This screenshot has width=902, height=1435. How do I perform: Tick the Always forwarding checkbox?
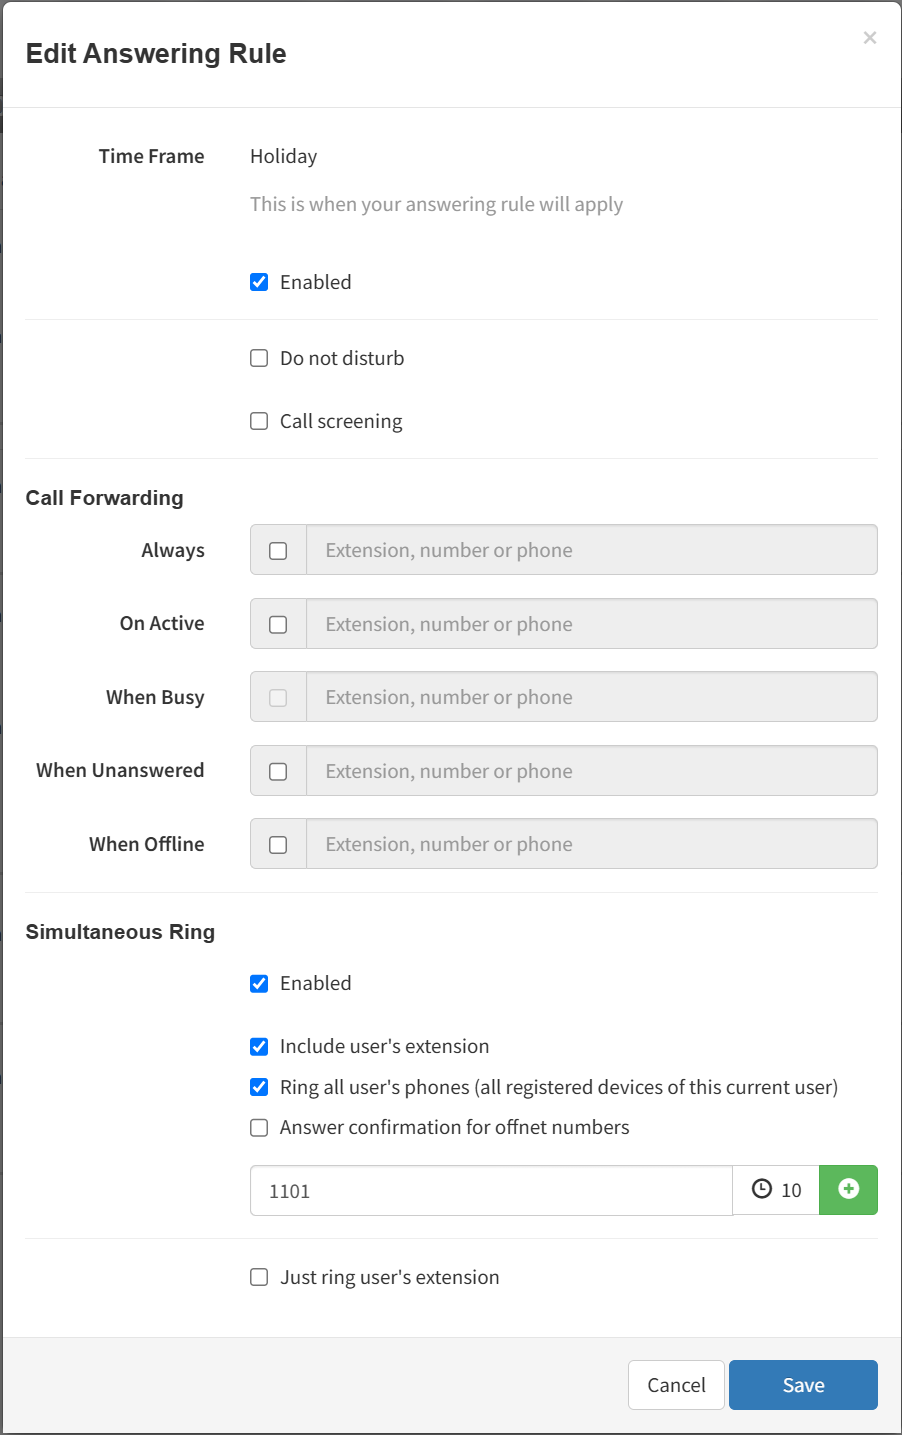pos(278,550)
